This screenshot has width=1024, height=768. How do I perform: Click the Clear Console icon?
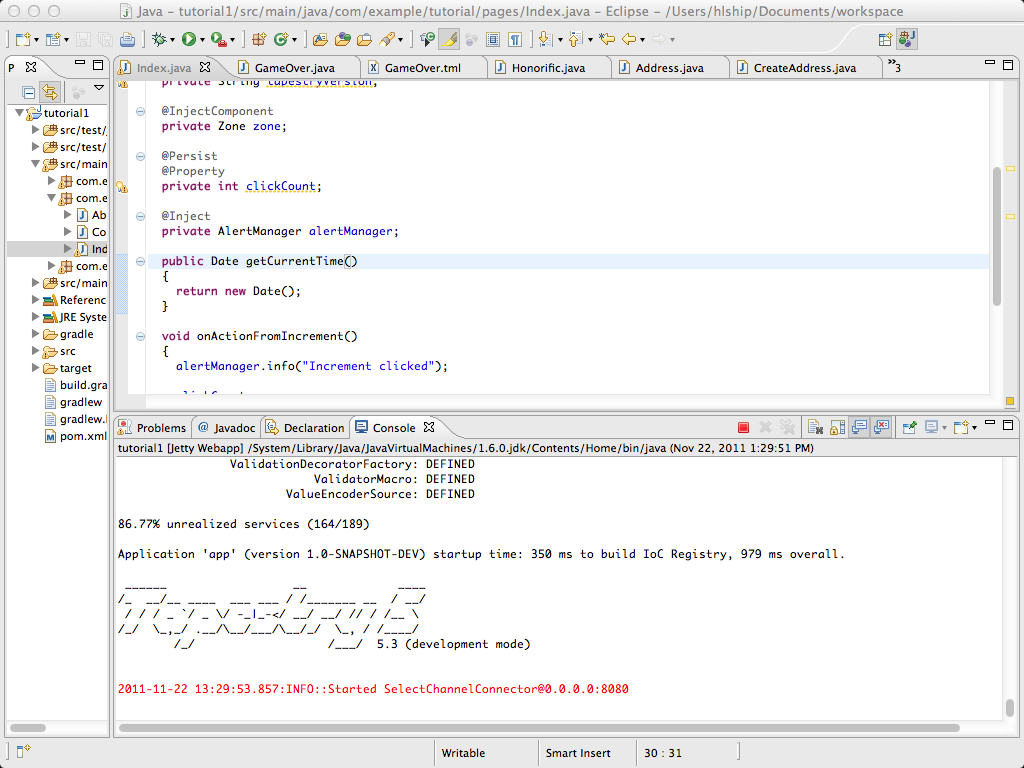click(x=815, y=428)
